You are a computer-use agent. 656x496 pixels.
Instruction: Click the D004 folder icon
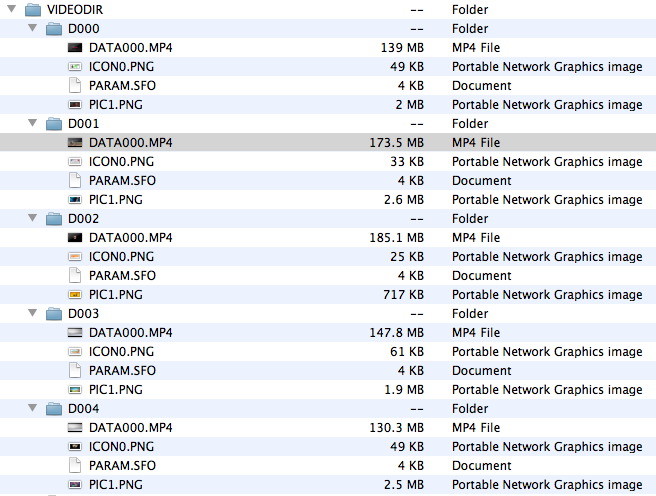[x=54, y=409]
